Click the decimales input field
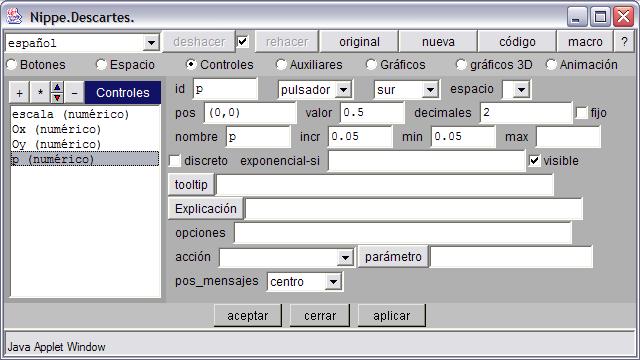640x360 pixels. tap(526, 113)
